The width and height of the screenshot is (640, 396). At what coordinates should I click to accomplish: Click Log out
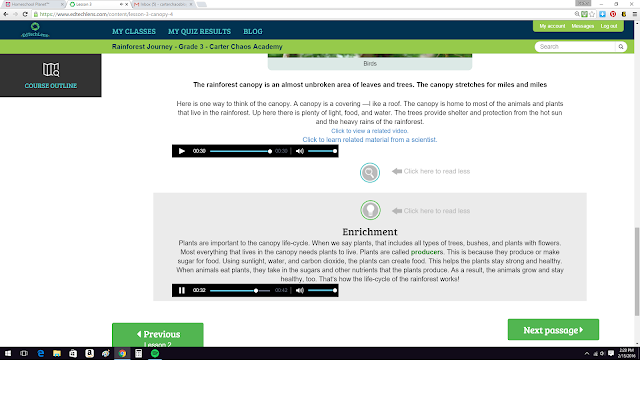pyautogui.click(x=609, y=26)
